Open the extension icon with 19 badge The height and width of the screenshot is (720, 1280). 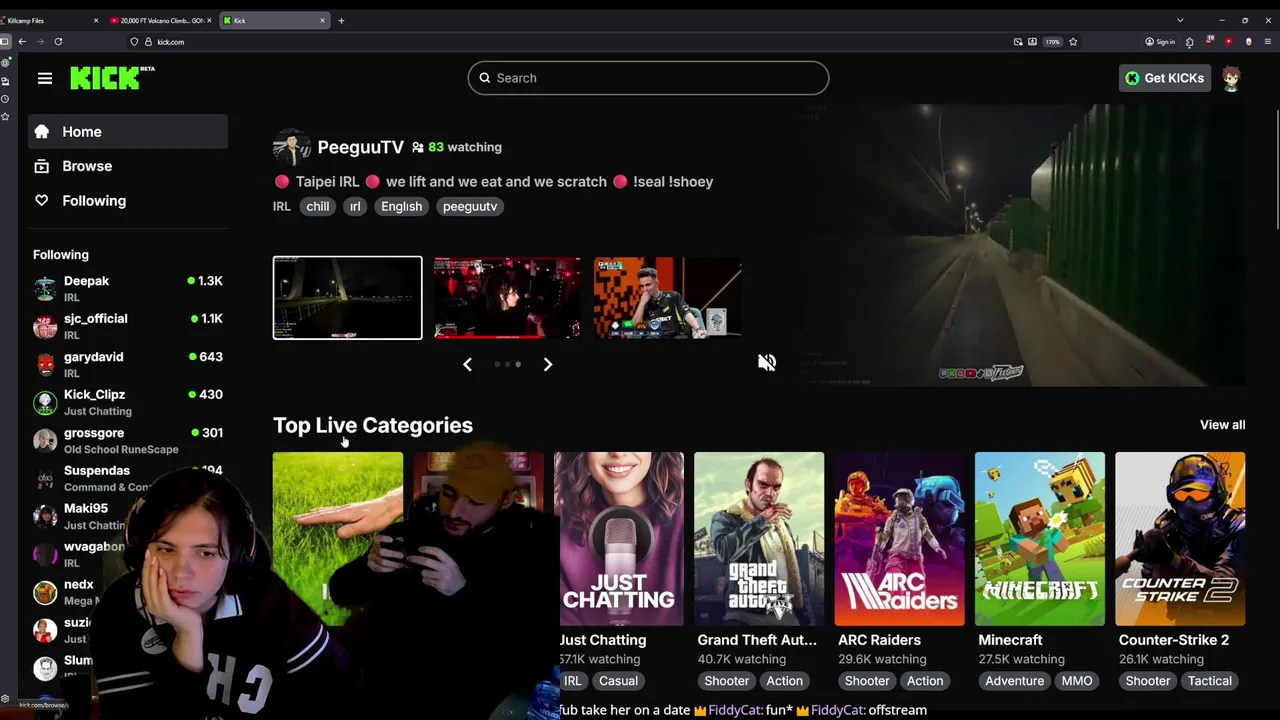pos(1209,41)
